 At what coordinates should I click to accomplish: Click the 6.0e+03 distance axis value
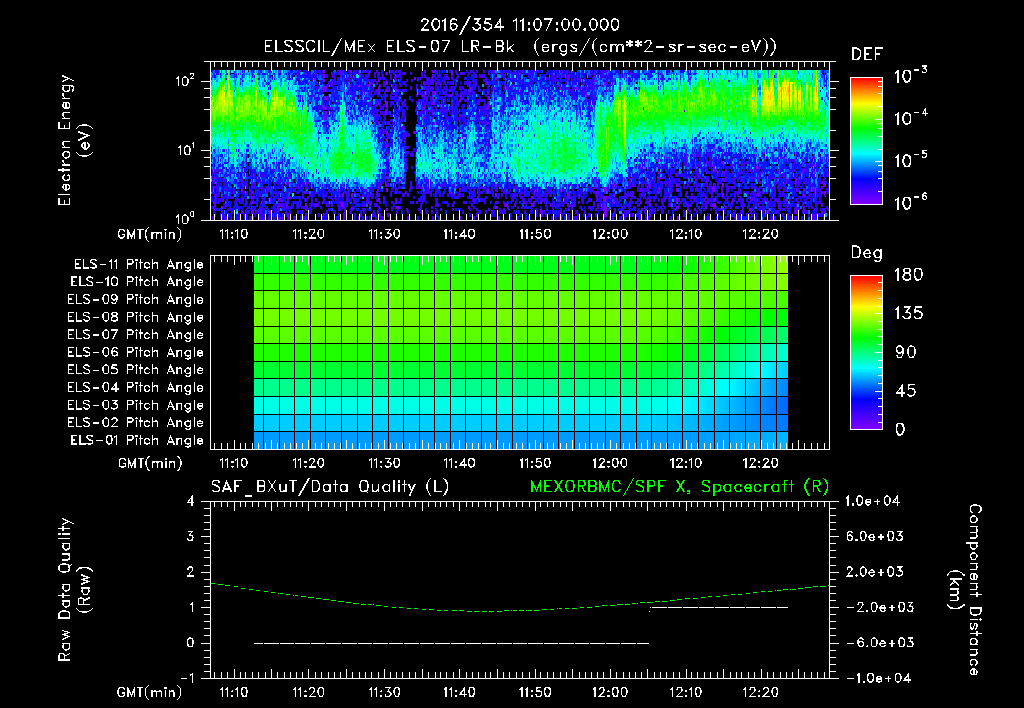pyautogui.click(x=875, y=536)
